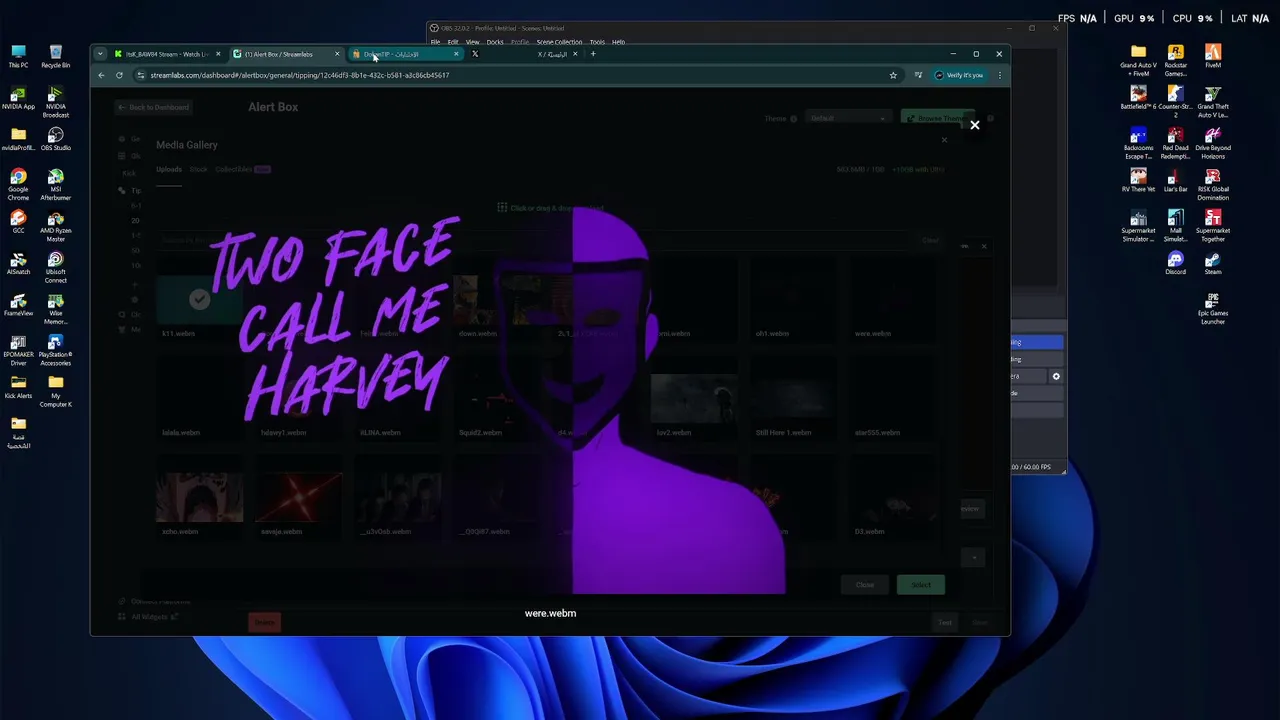Select the MSI Afterburner desktop shortcut
This screenshot has height=720, width=1280.
pos(56,185)
